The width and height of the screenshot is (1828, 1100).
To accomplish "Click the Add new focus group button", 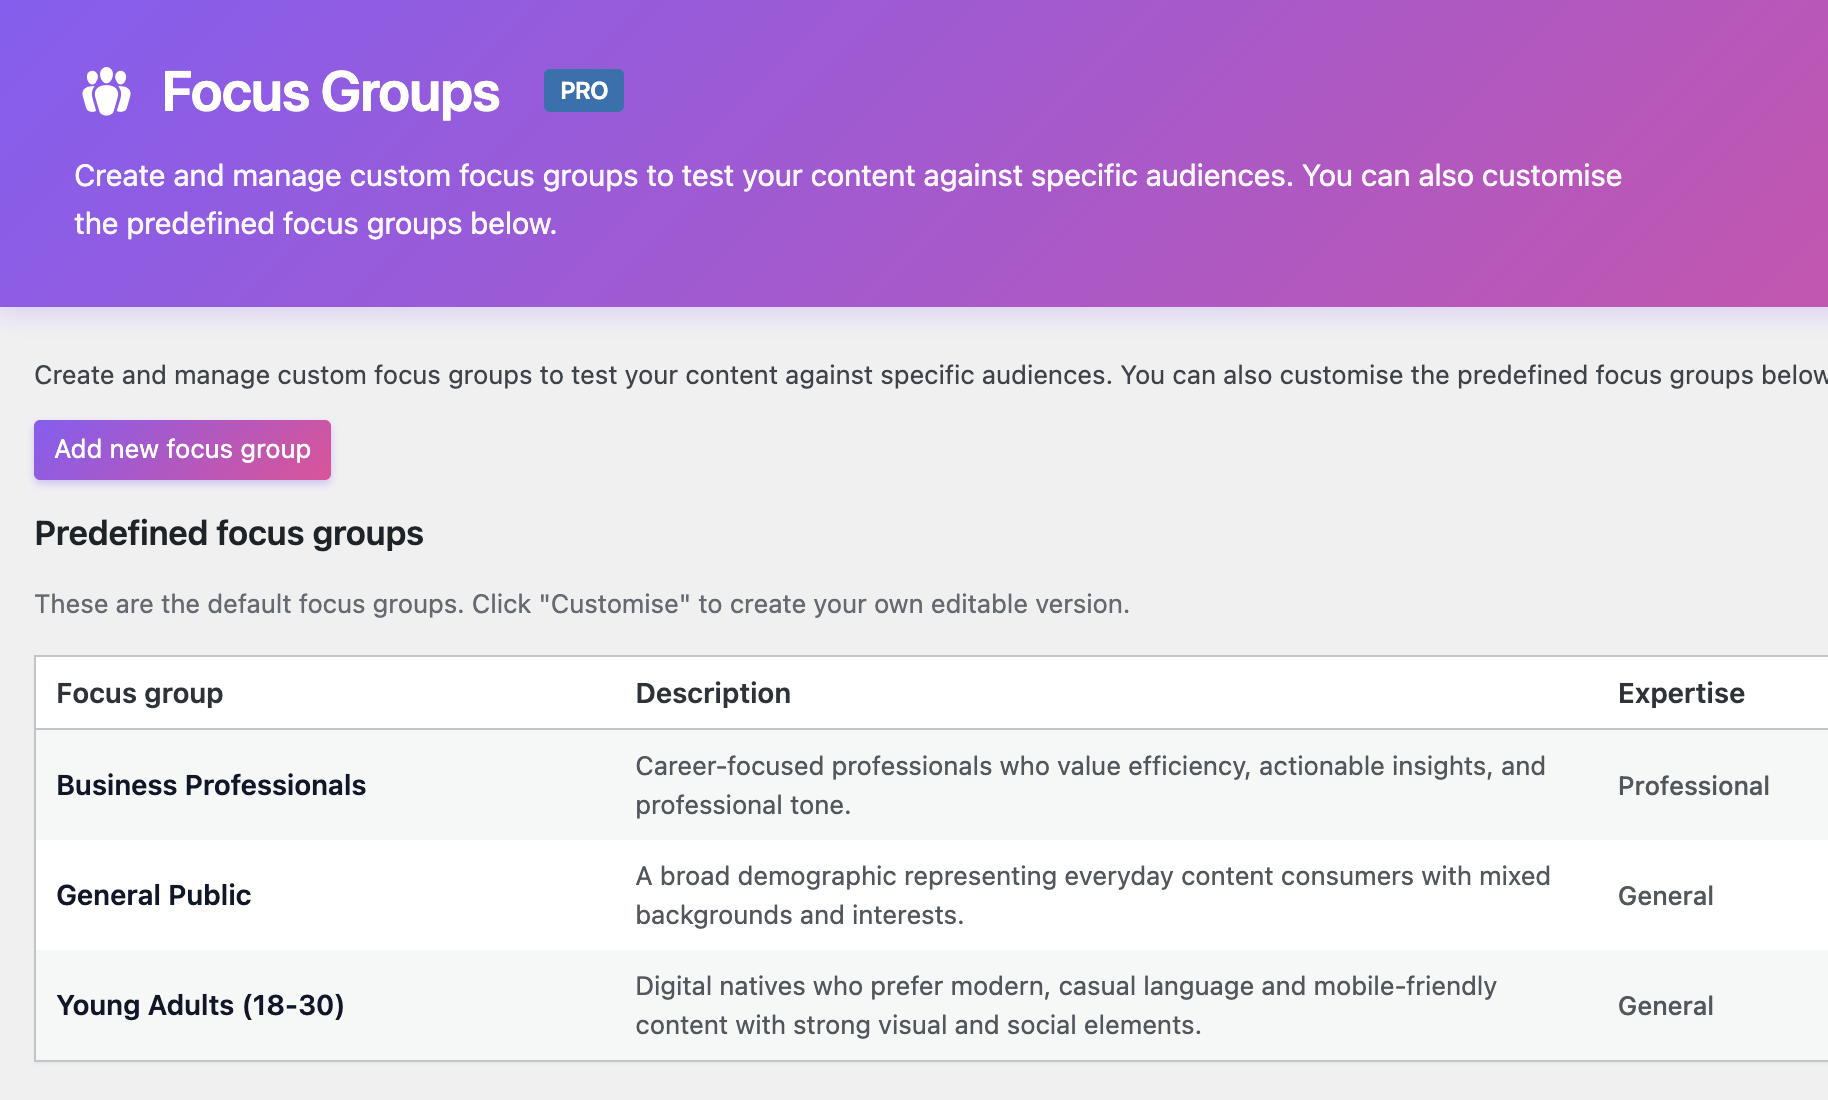I will pos(182,450).
